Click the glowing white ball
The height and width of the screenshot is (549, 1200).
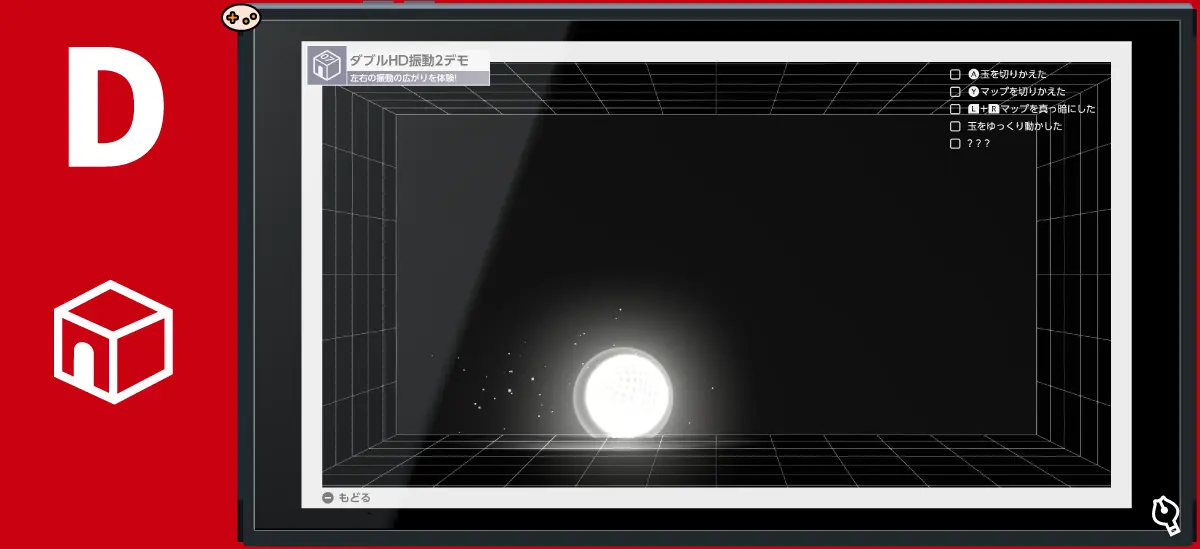(x=629, y=393)
